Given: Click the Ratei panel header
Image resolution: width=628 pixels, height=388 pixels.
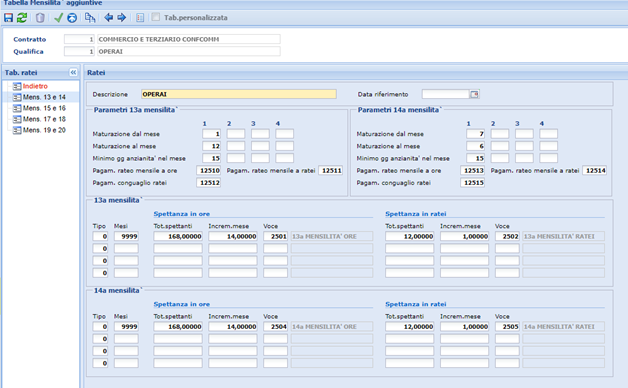Looking at the screenshot, I should (x=356, y=72).
